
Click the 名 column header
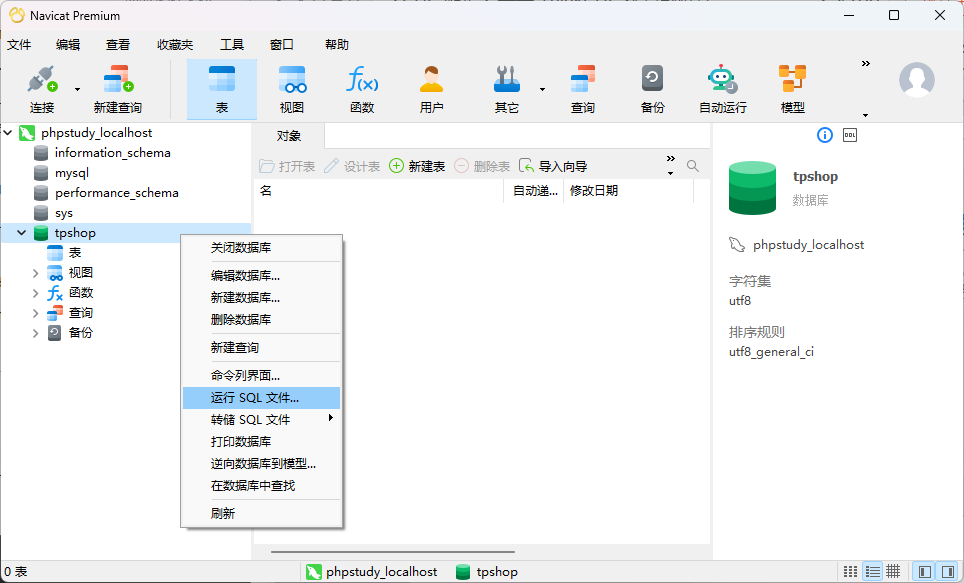tap(379, 191)
